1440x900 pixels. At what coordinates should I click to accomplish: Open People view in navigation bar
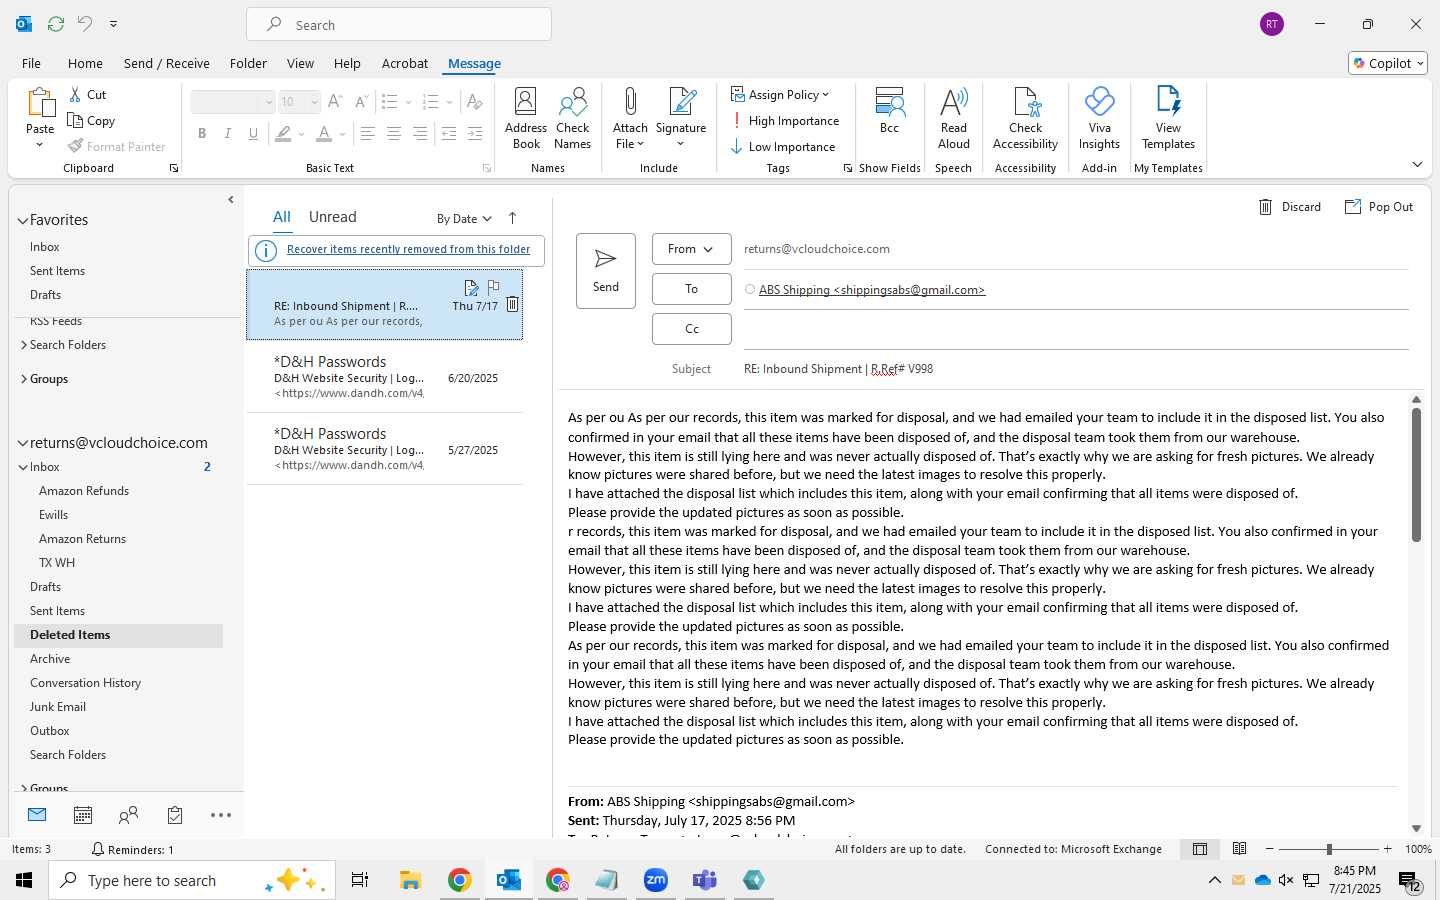(128, 815)
